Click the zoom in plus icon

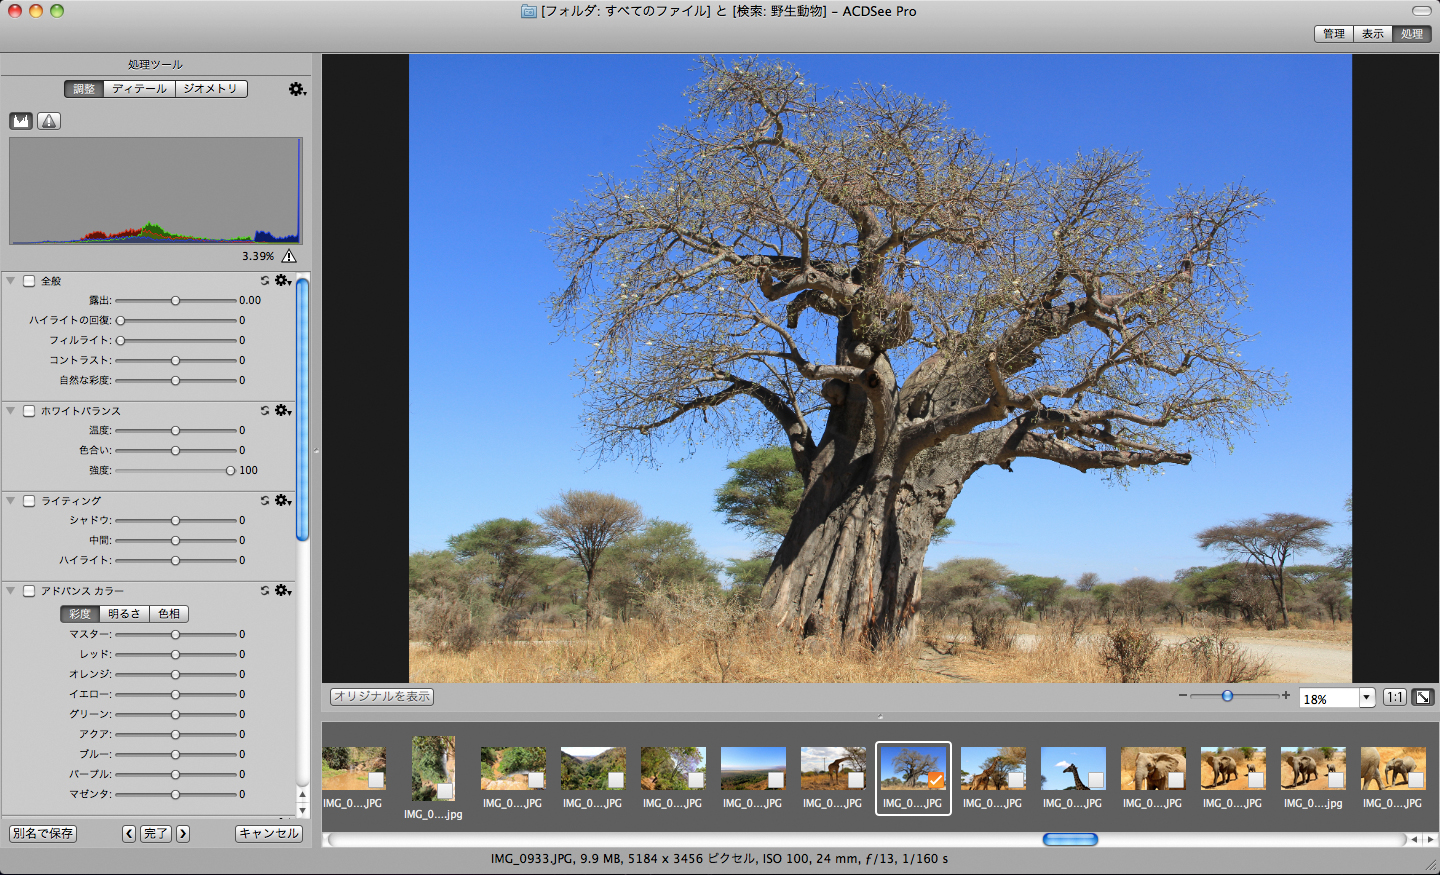tap(1286, 695)
